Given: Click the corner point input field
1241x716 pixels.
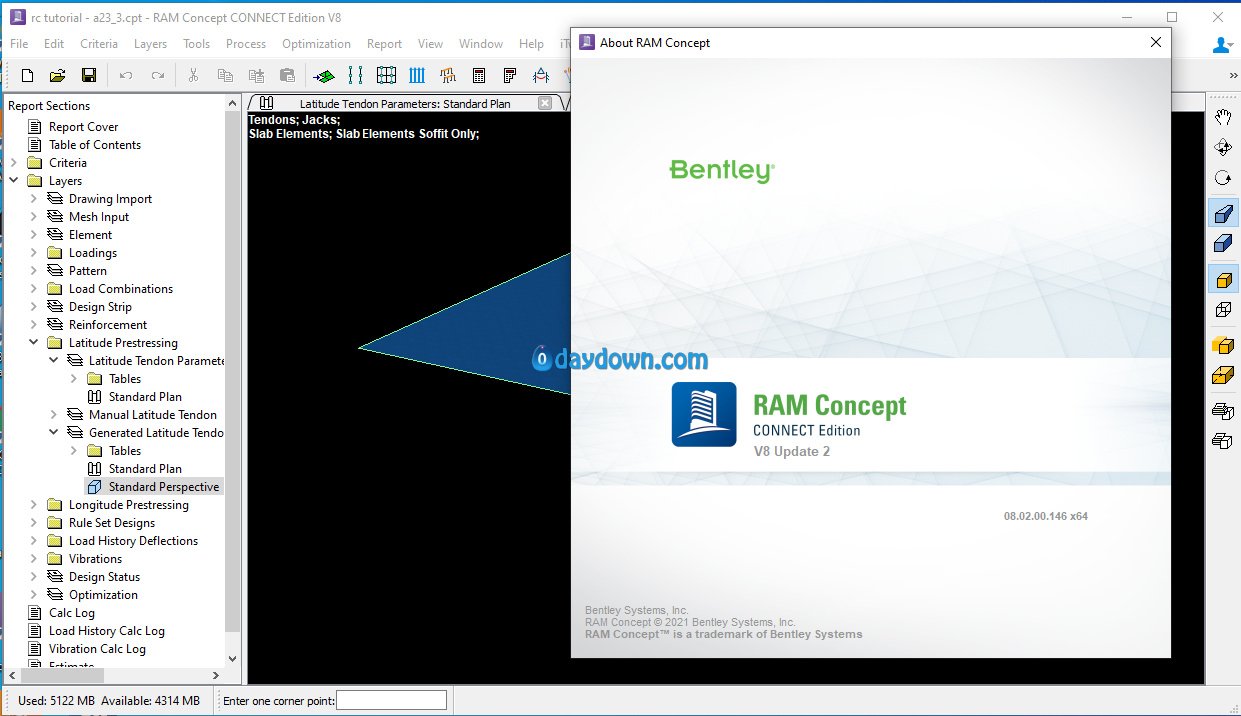Looking at the screenshot, I should click(391, 700).
